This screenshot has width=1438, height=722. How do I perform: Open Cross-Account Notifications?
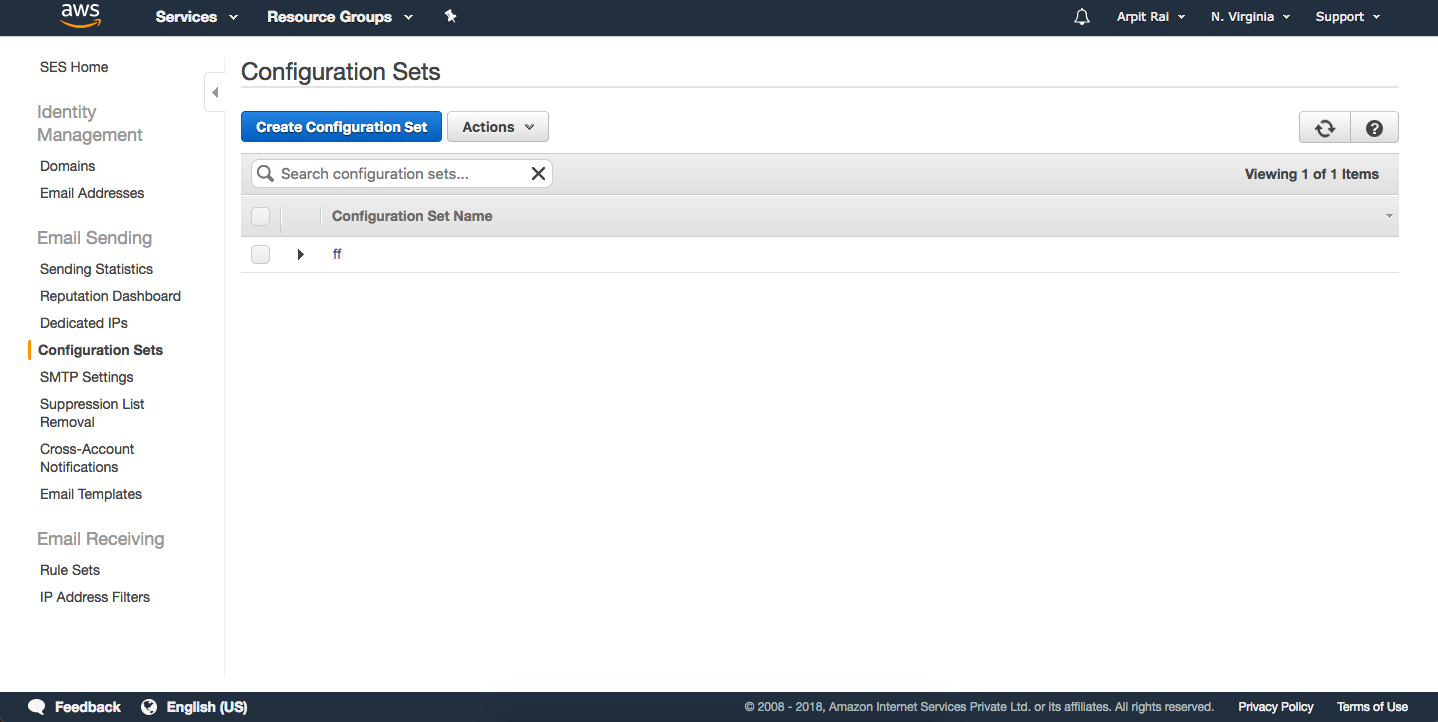[x=87, y=458]
